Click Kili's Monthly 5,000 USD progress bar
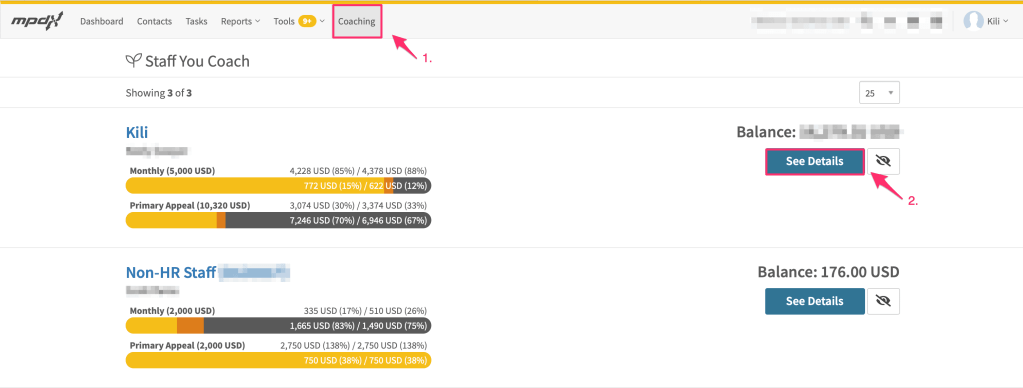 click(x=279, y=186)
